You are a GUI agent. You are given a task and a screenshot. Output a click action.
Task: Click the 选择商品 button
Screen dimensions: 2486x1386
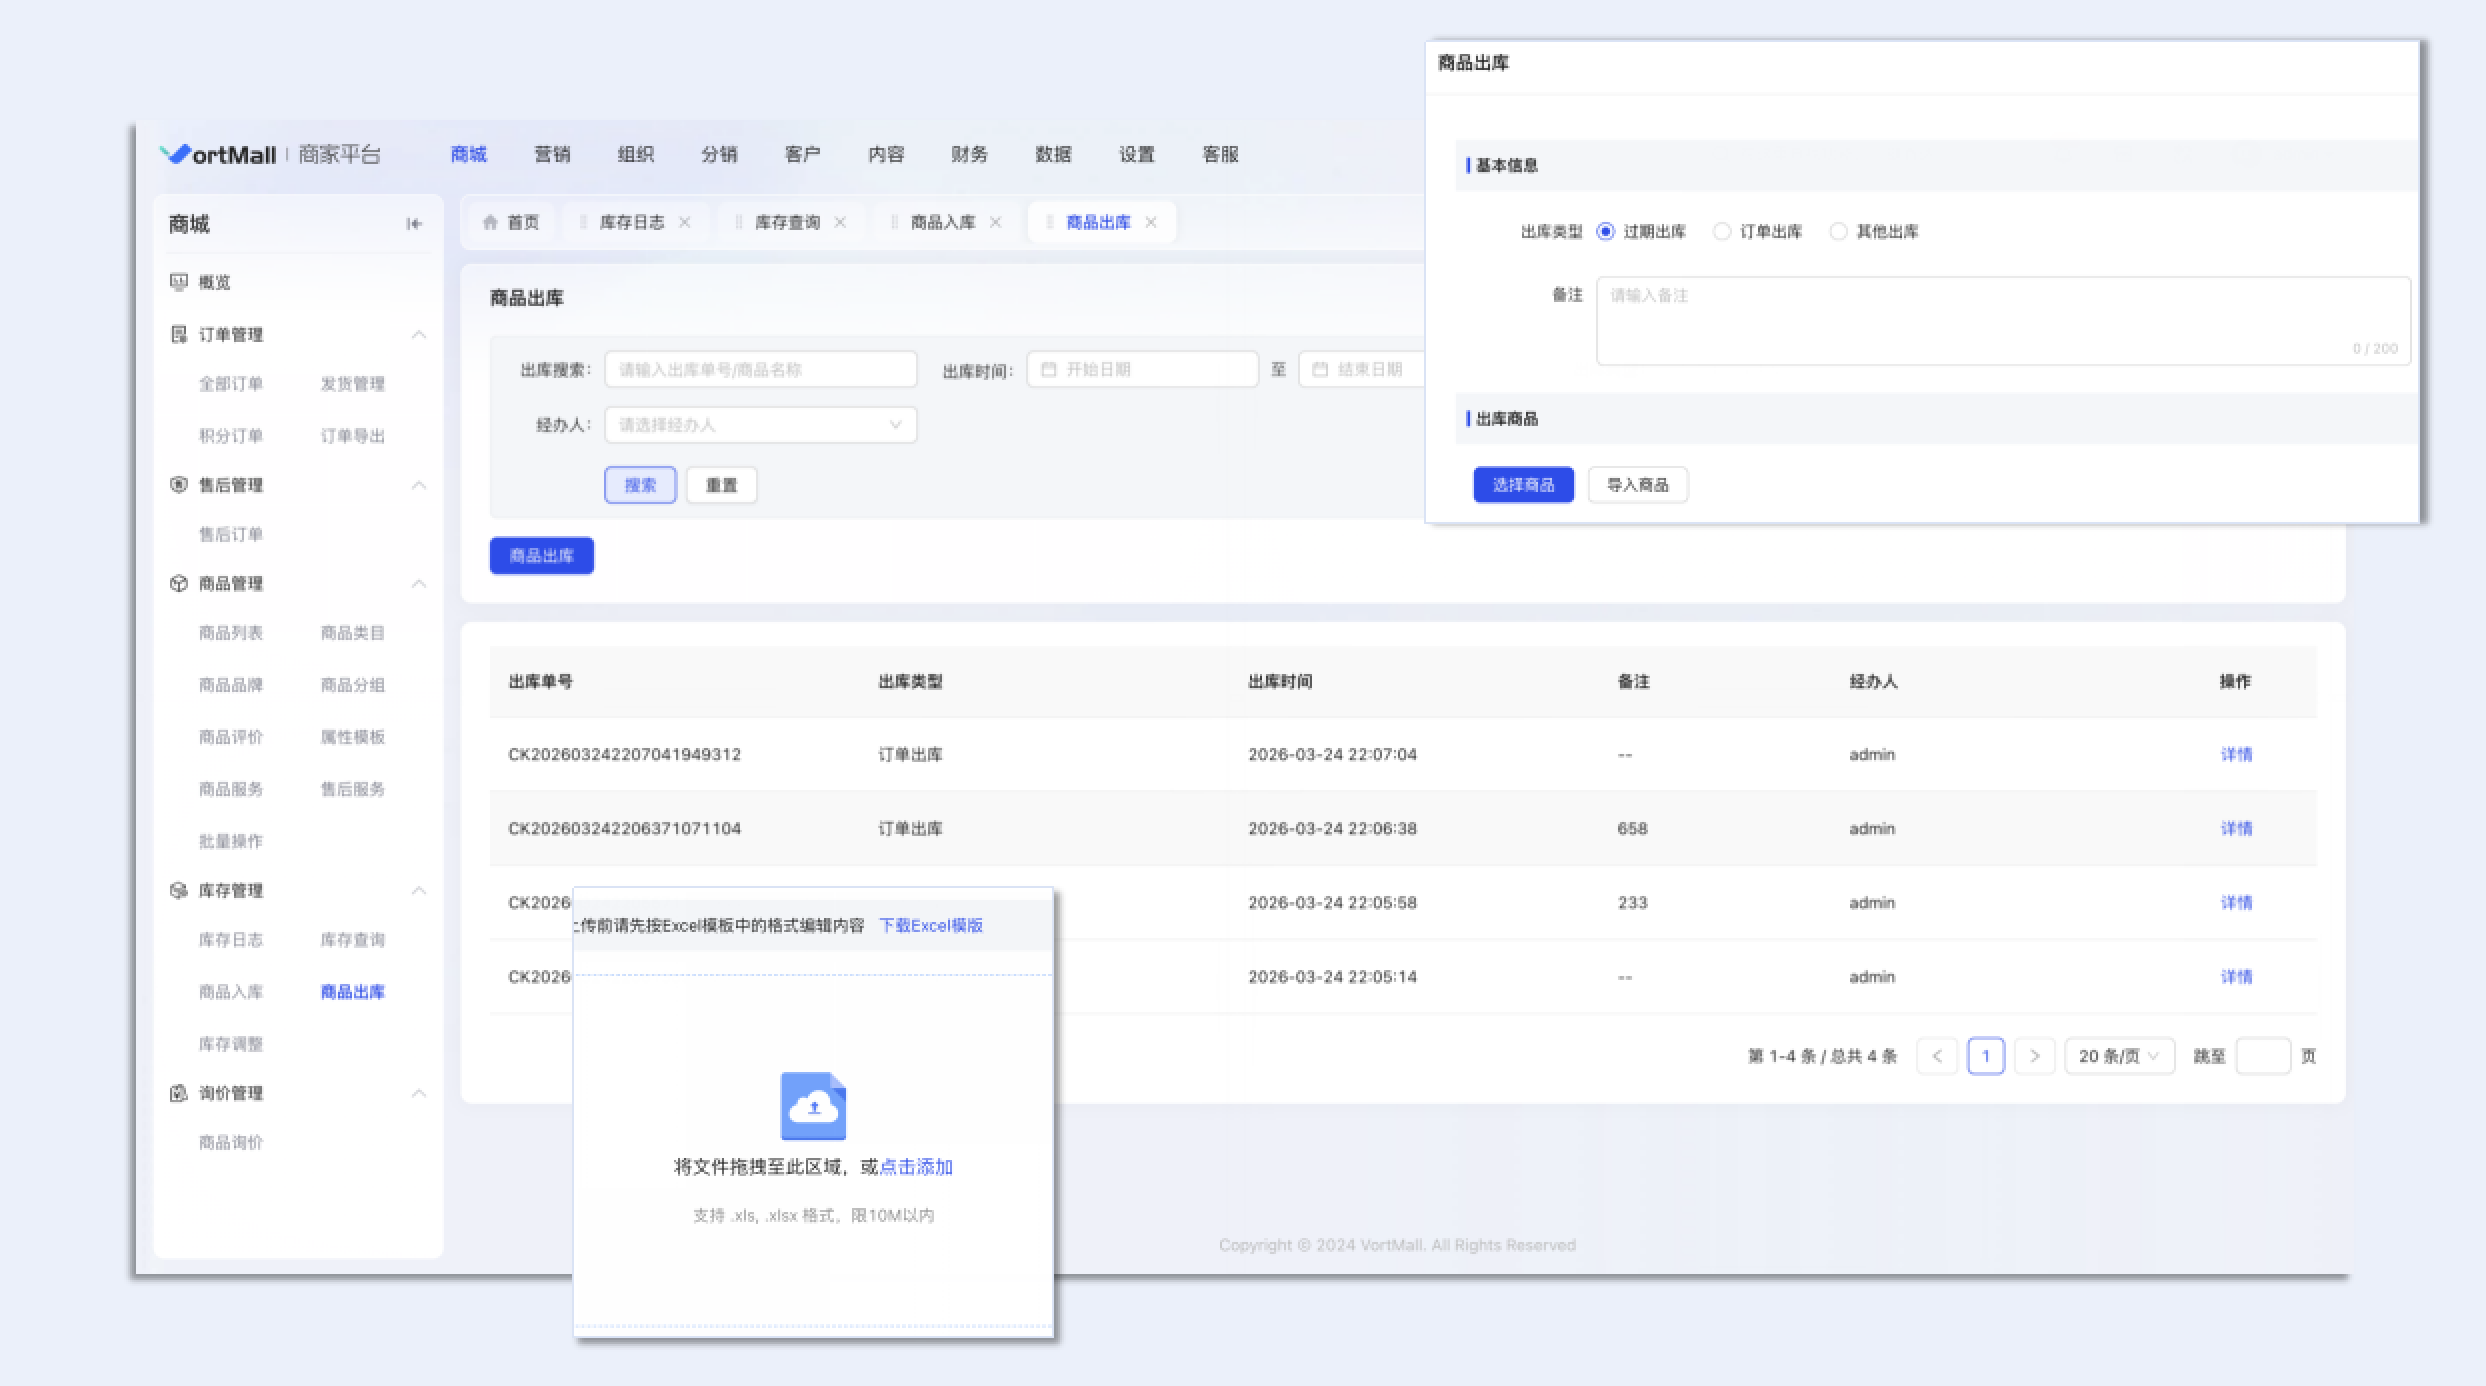tap(1523, 485)
